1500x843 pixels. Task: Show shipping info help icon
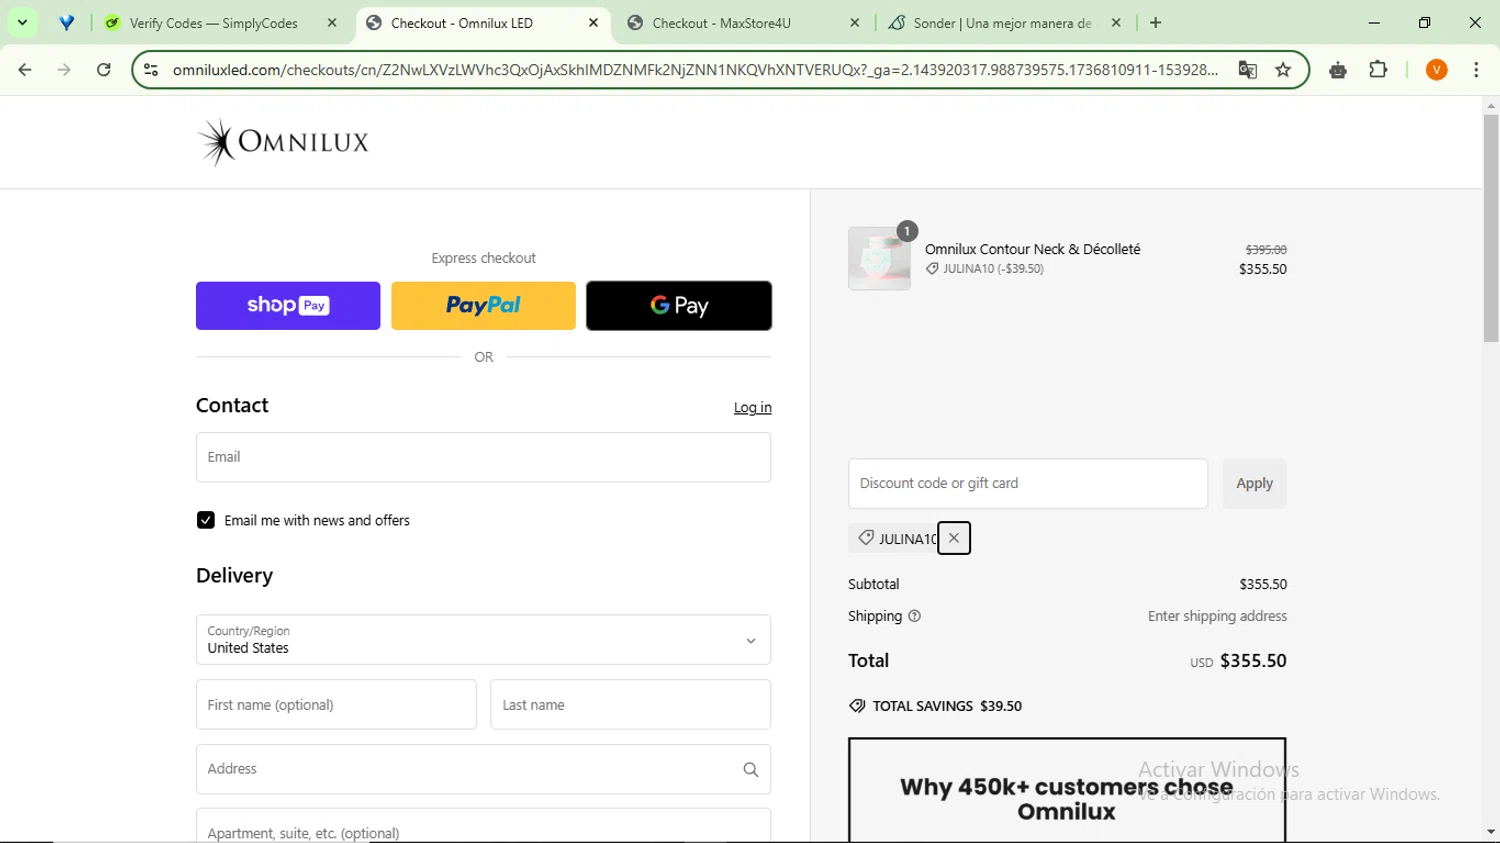[x=914, y=616]
